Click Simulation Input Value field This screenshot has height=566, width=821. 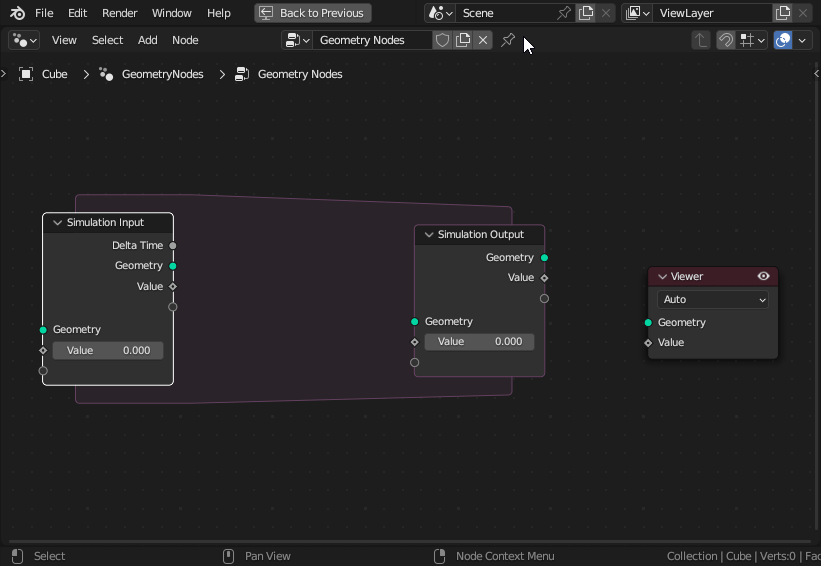click(108, 350)
